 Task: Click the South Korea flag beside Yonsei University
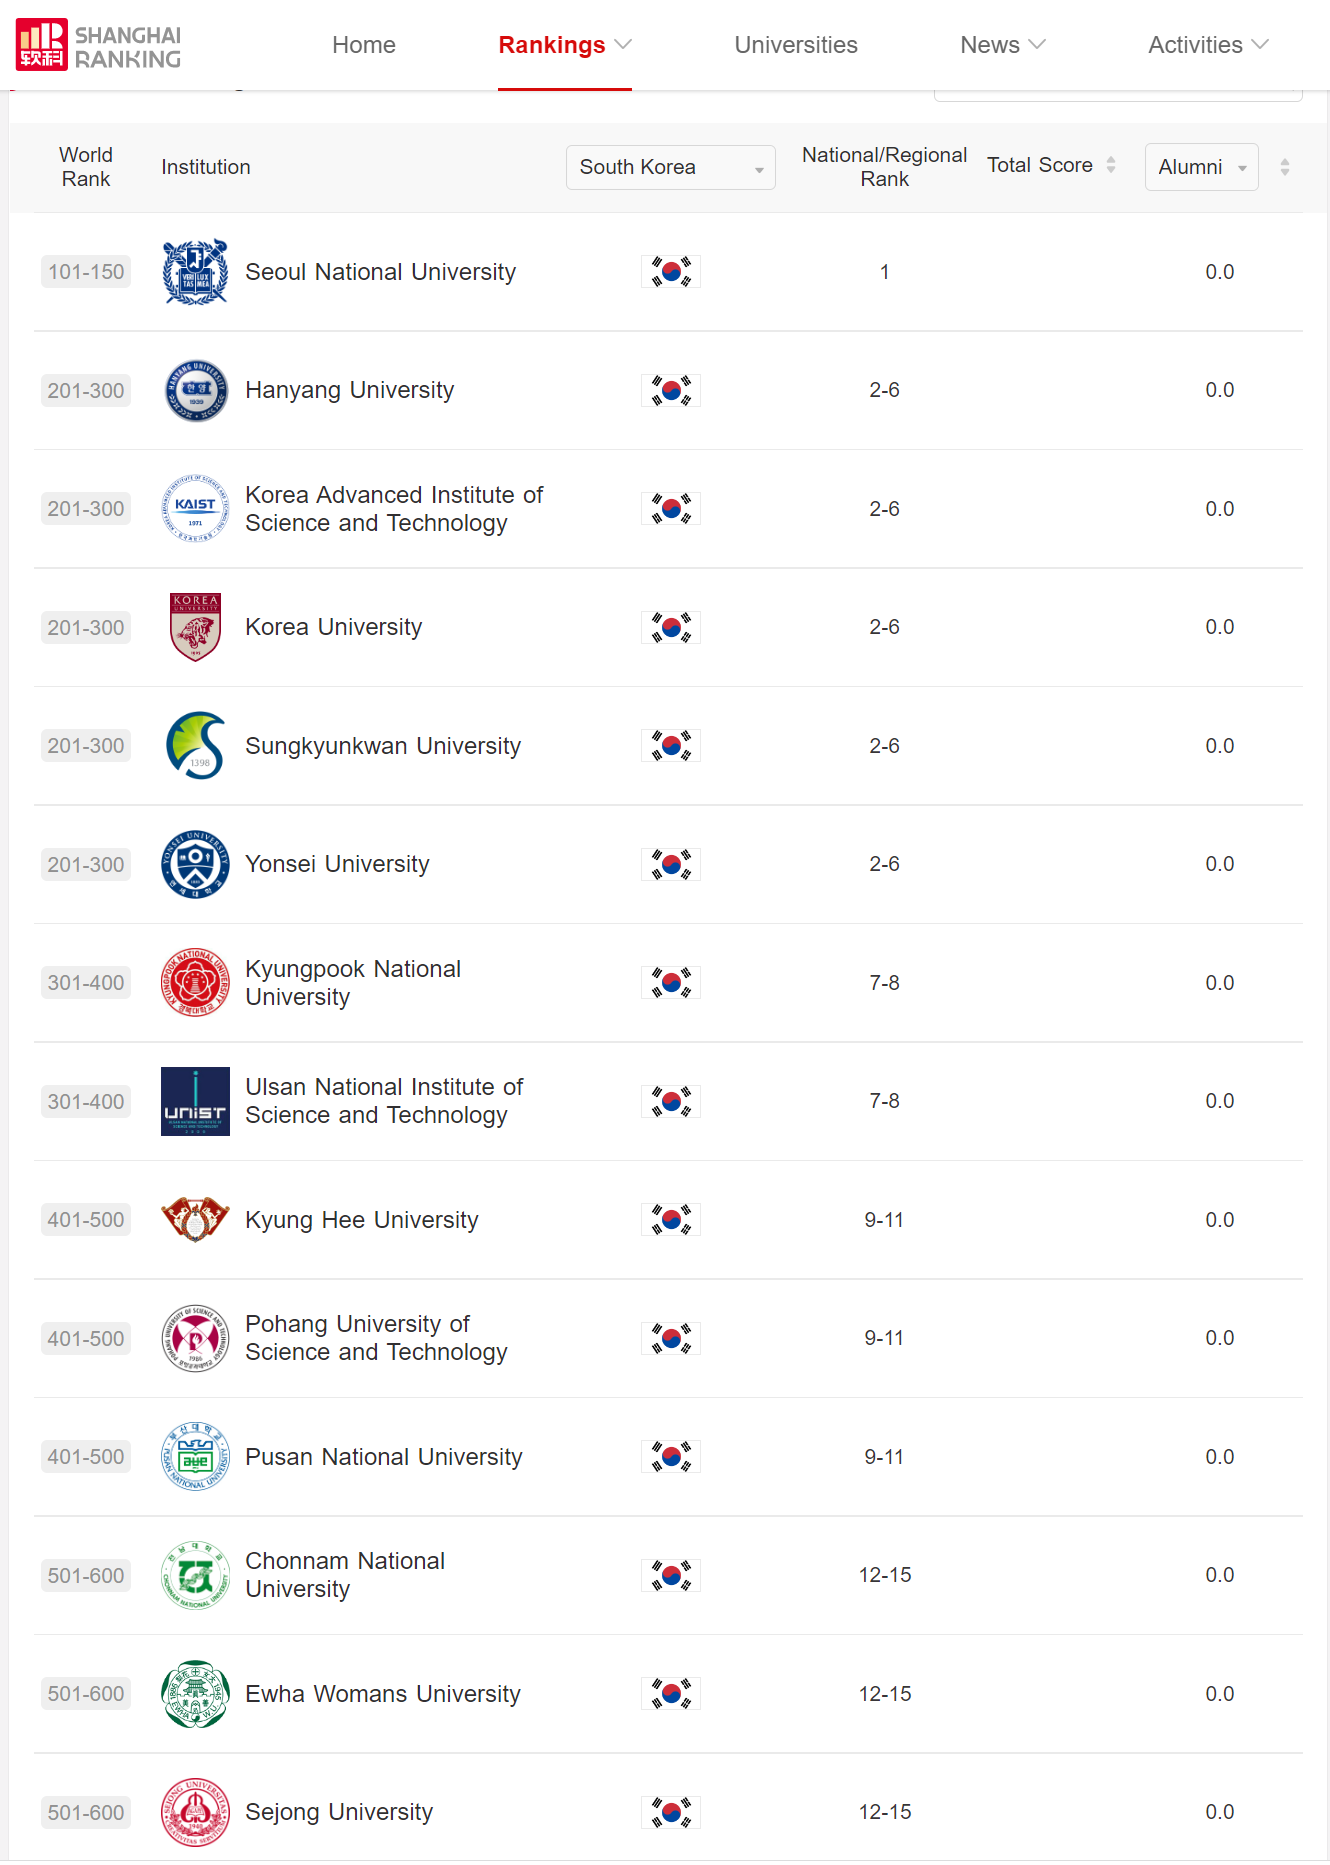[671, 864]
